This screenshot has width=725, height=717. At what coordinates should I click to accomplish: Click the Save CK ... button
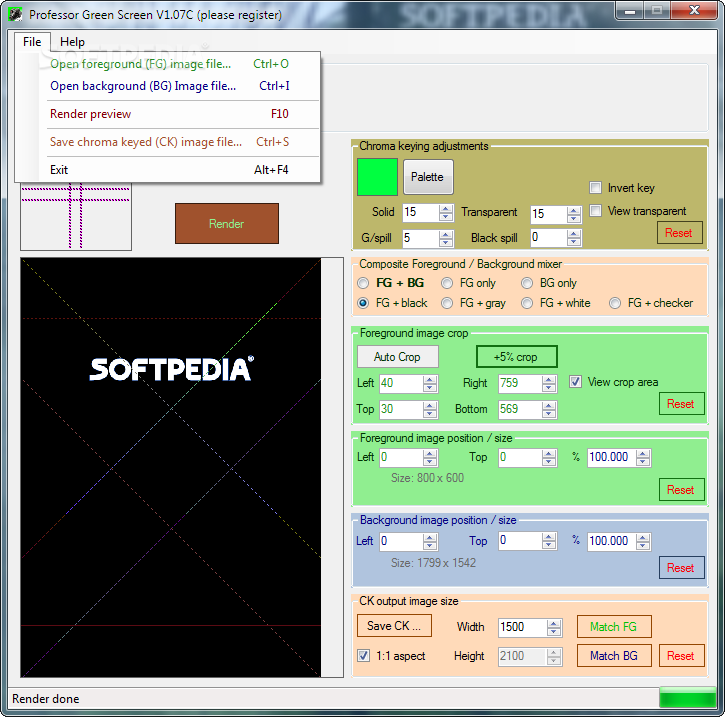(x=394, y=626)
